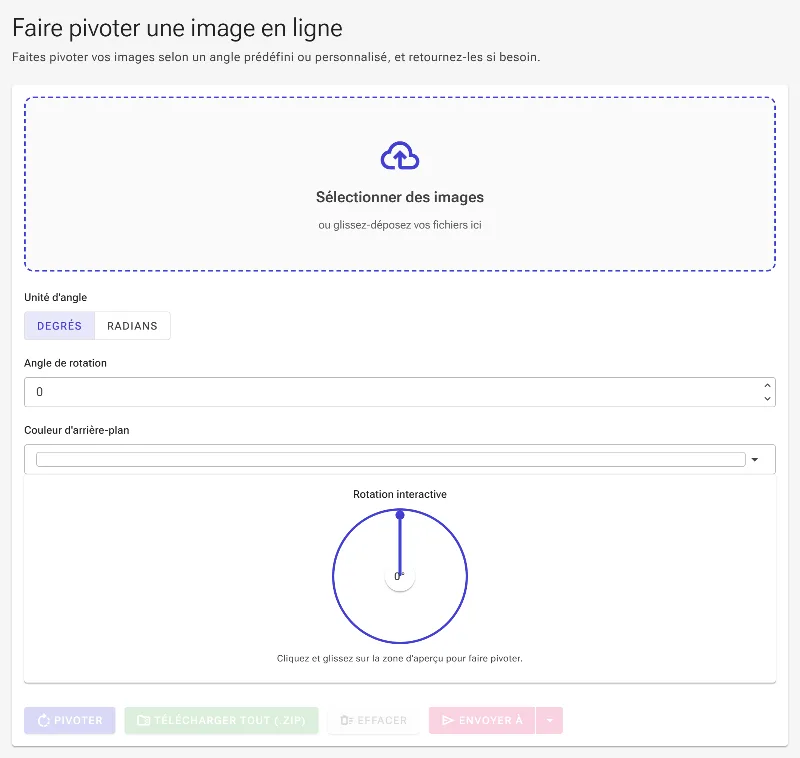Click the background color swatch bar
This screenshot has width=800, height=758.
click(x=391, y=460)
